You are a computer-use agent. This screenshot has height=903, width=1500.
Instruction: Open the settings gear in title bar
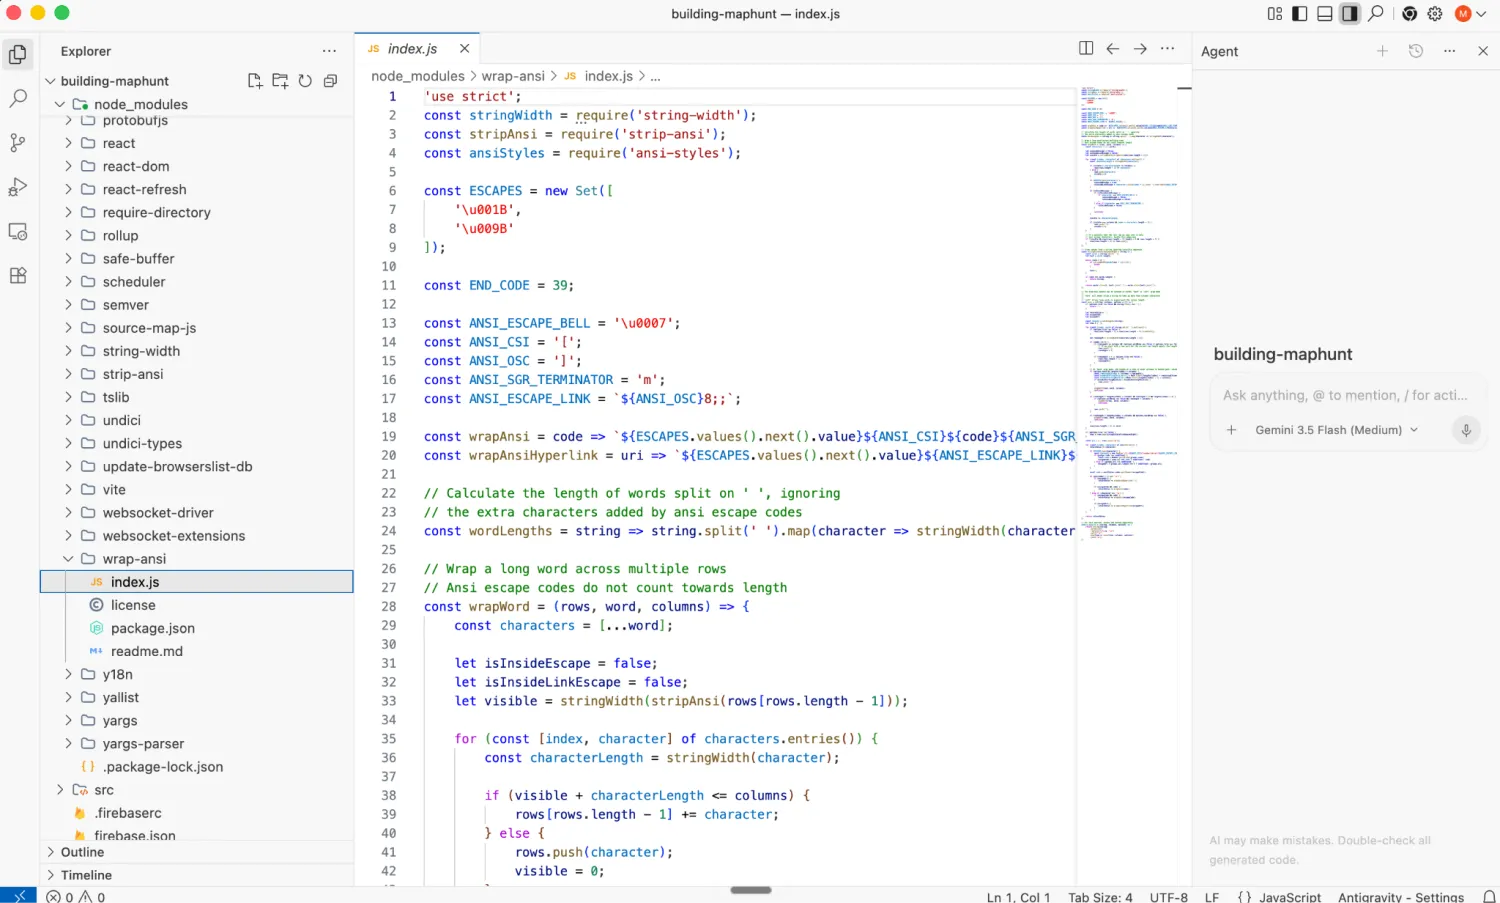1435,13
